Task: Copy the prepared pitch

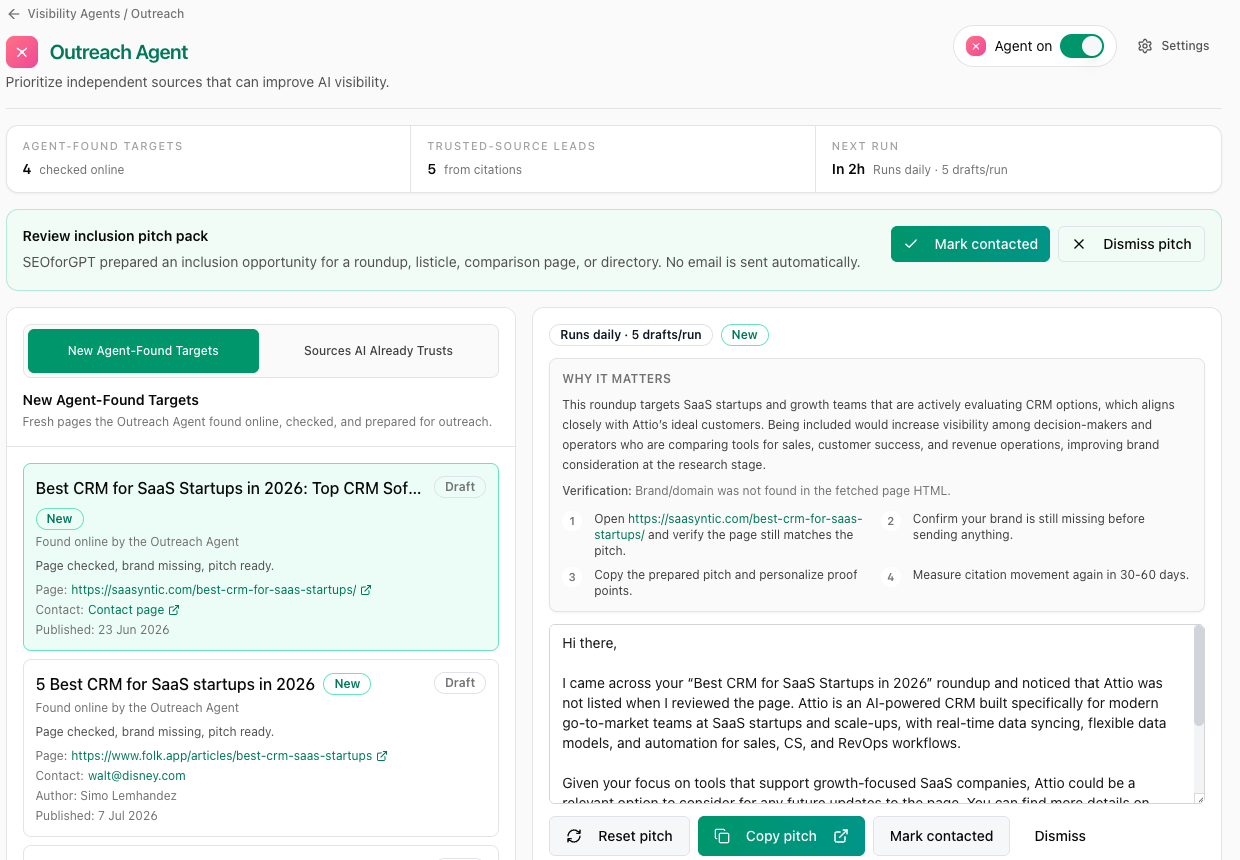Action: (x=781, y=836)
